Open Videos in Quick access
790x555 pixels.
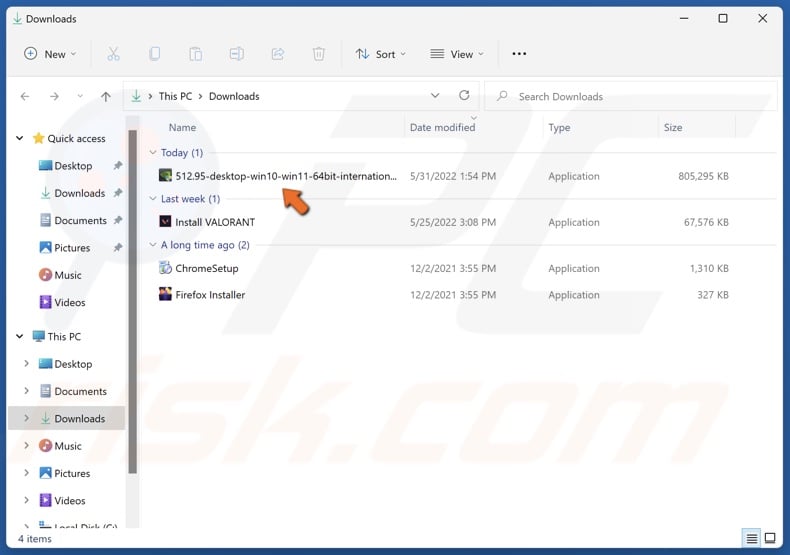62,302
